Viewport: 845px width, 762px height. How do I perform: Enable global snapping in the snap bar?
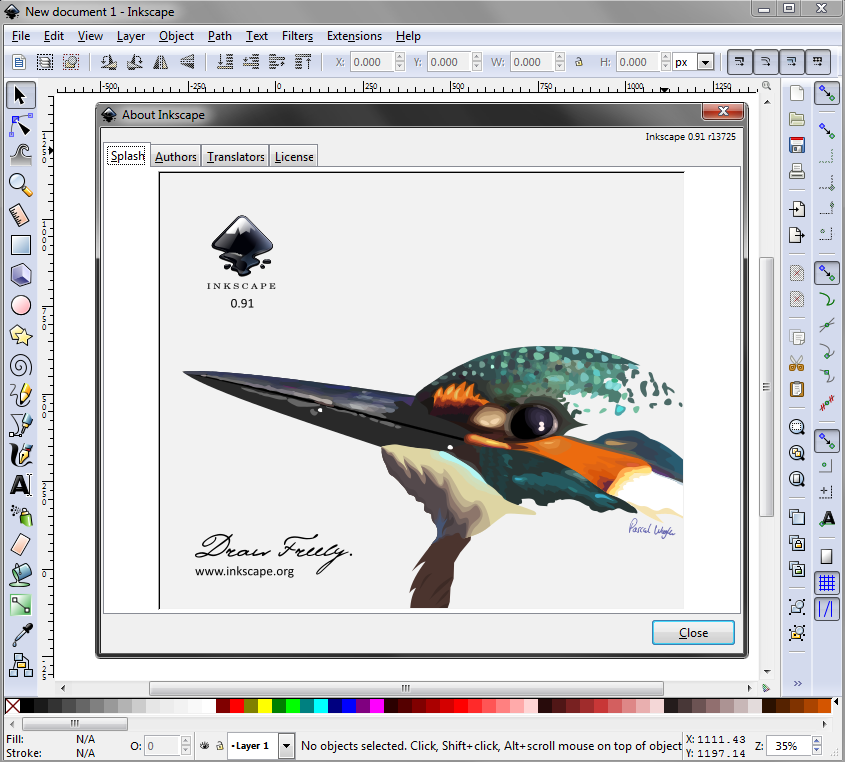click(826, 93)
